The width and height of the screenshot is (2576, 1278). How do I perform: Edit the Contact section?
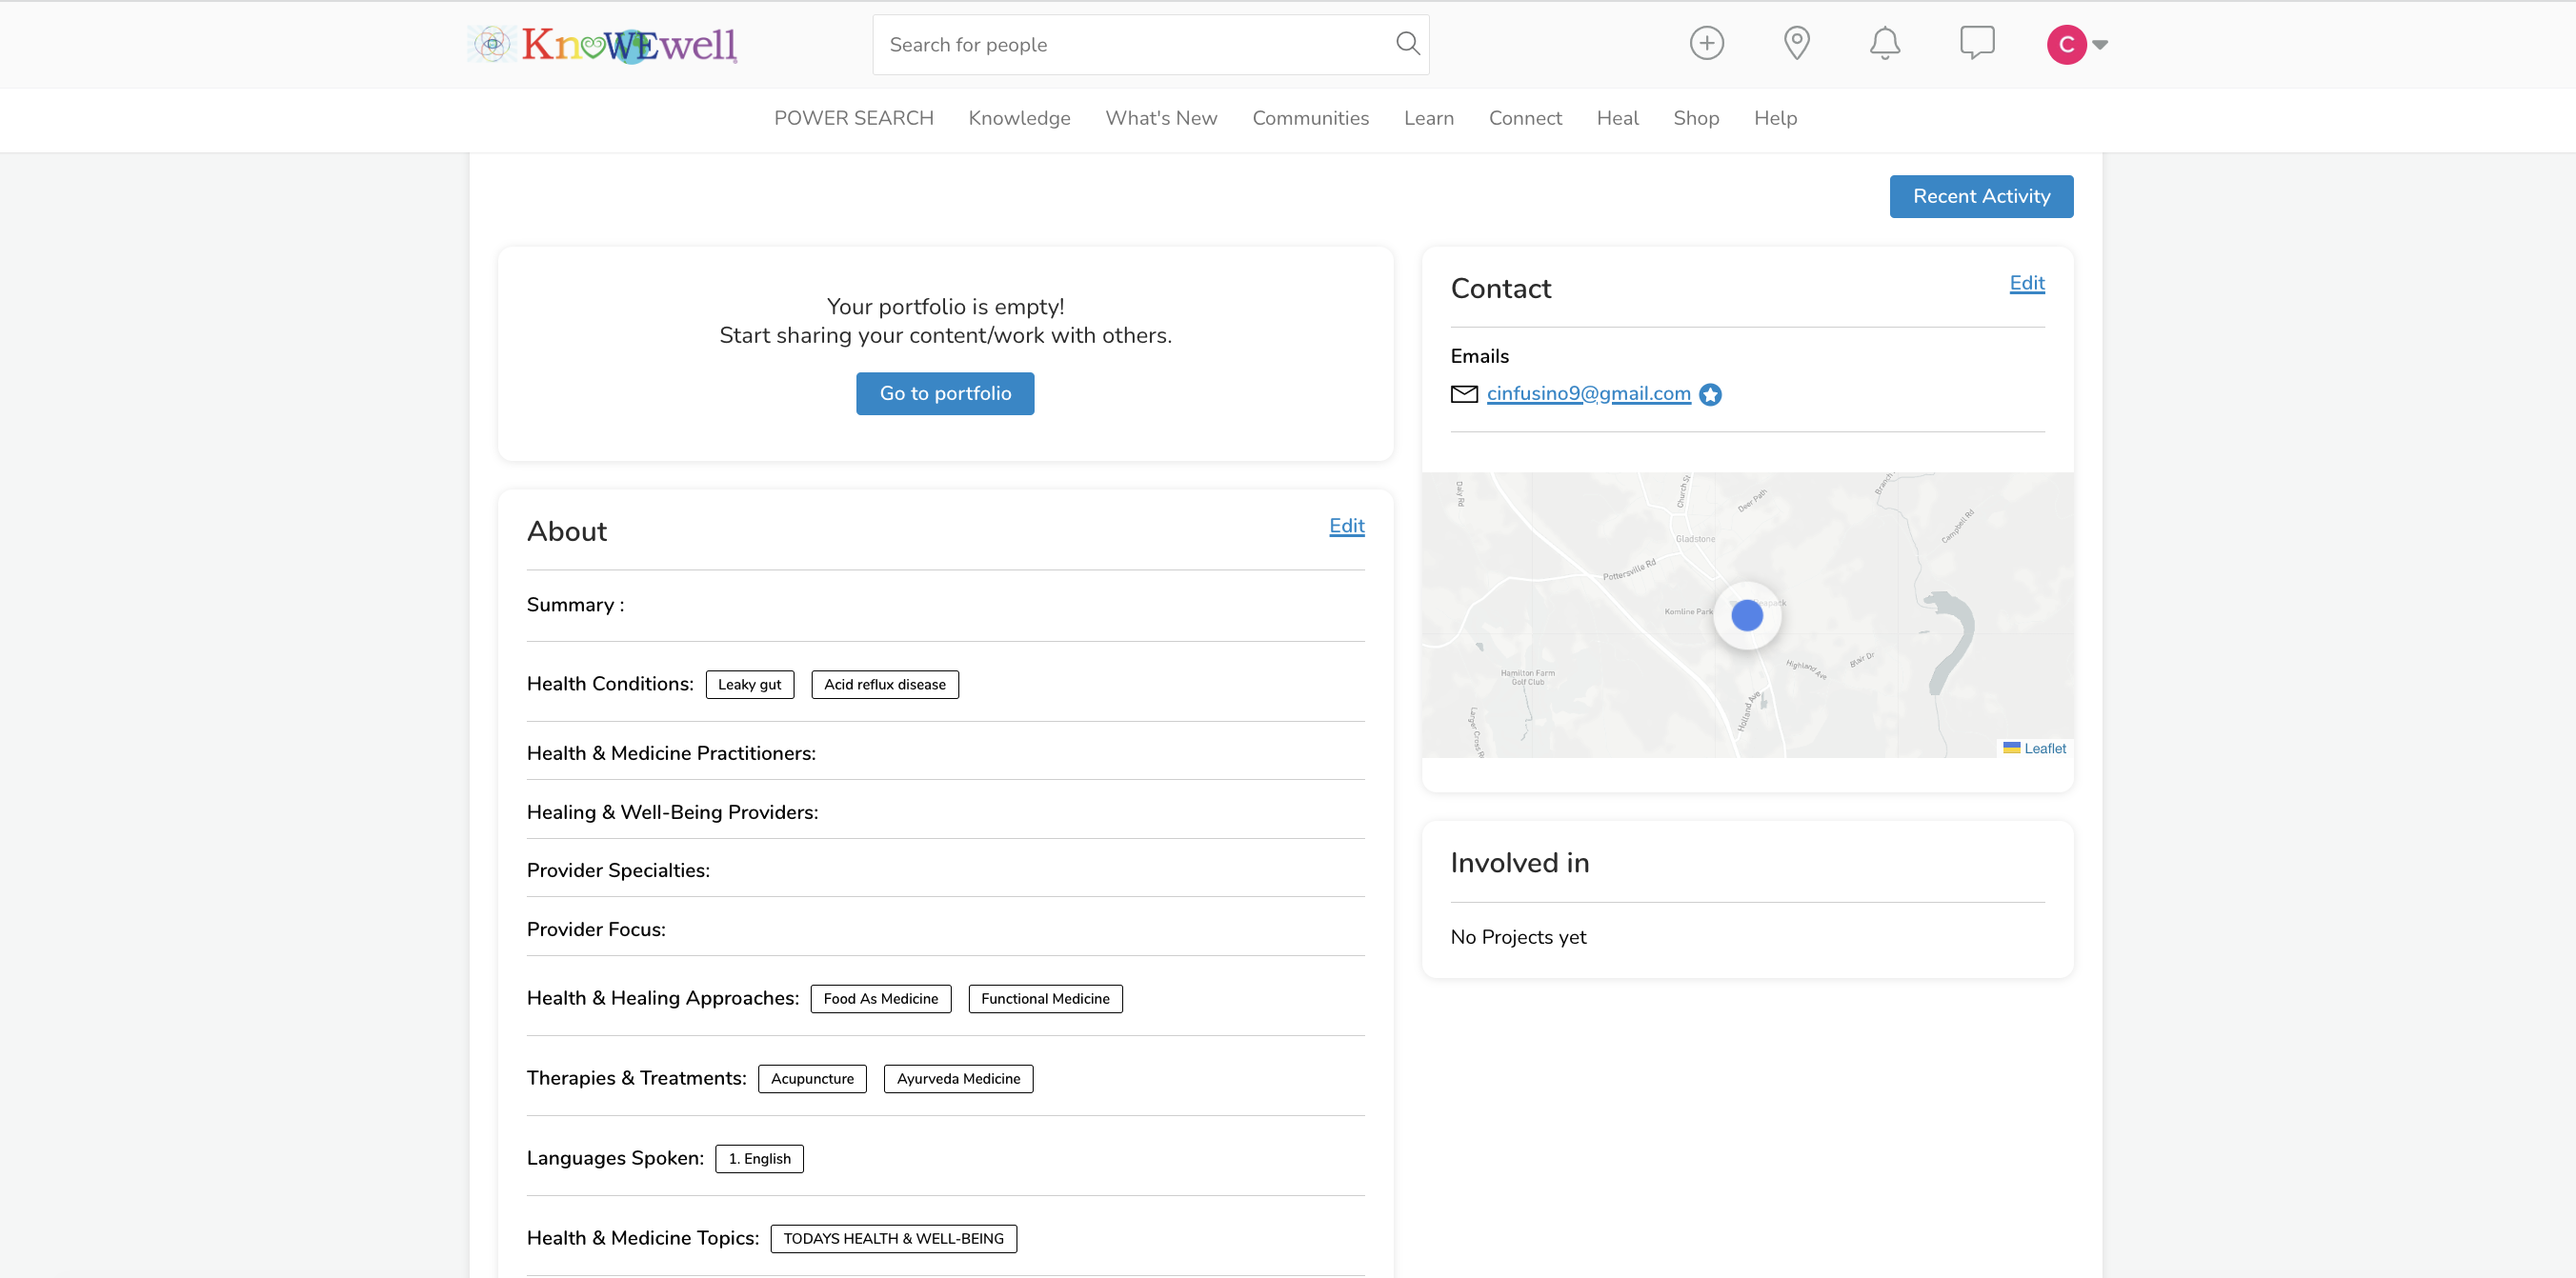tap(2027, 283)
